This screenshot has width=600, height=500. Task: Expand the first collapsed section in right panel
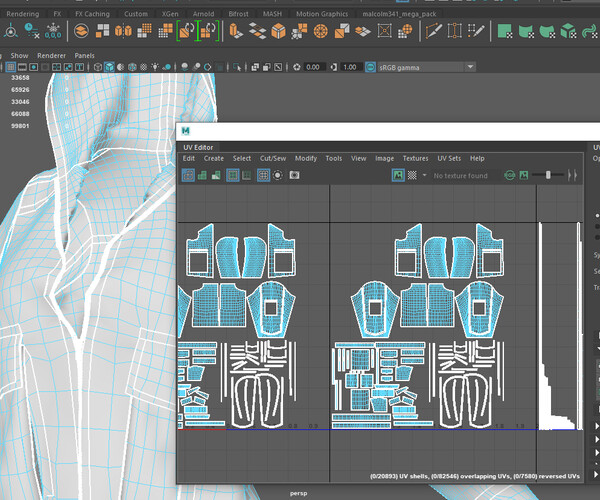coord(597,428)
